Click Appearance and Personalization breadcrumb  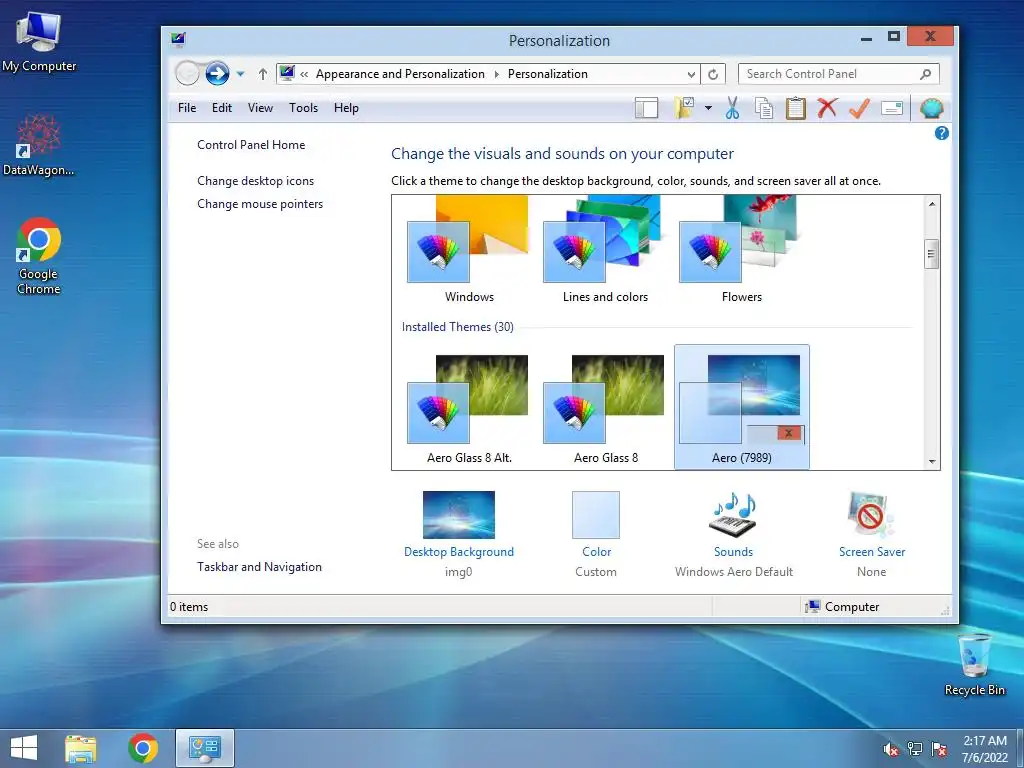coord(400,74)
